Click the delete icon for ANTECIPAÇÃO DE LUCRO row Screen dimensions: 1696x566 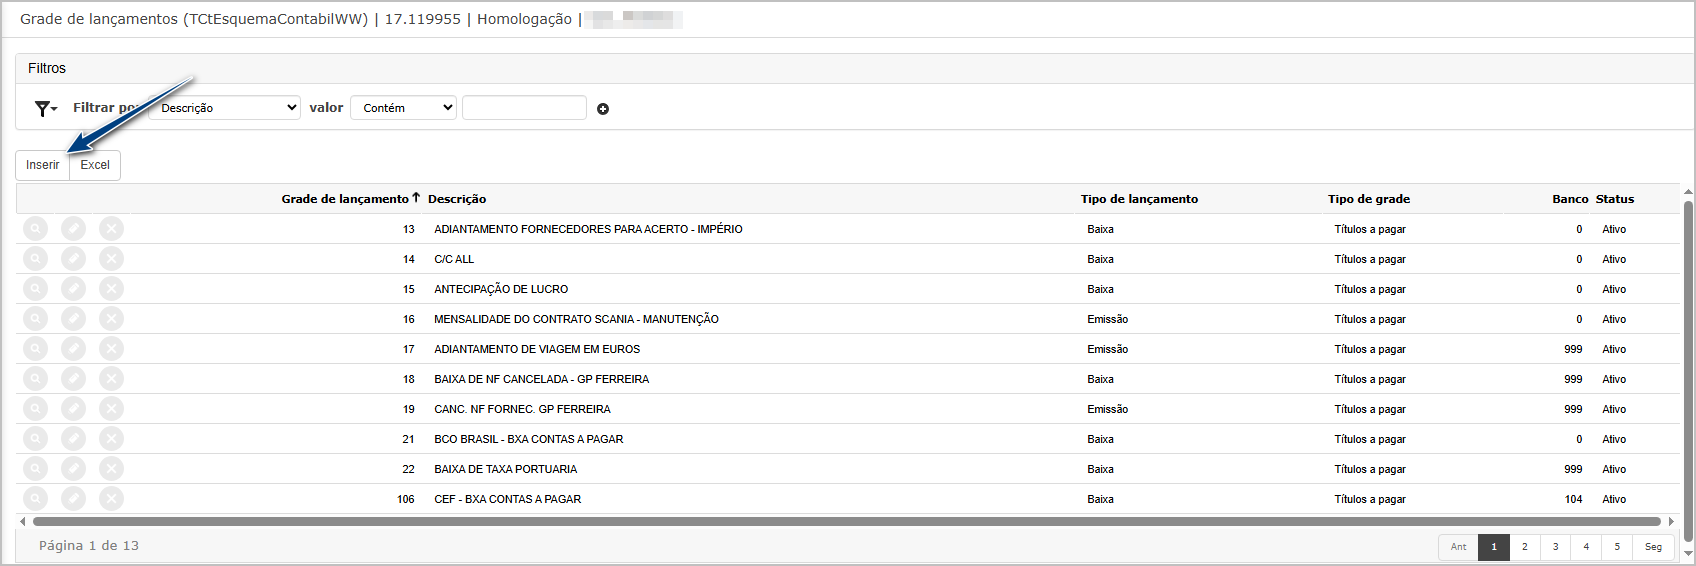click(111, 289)
